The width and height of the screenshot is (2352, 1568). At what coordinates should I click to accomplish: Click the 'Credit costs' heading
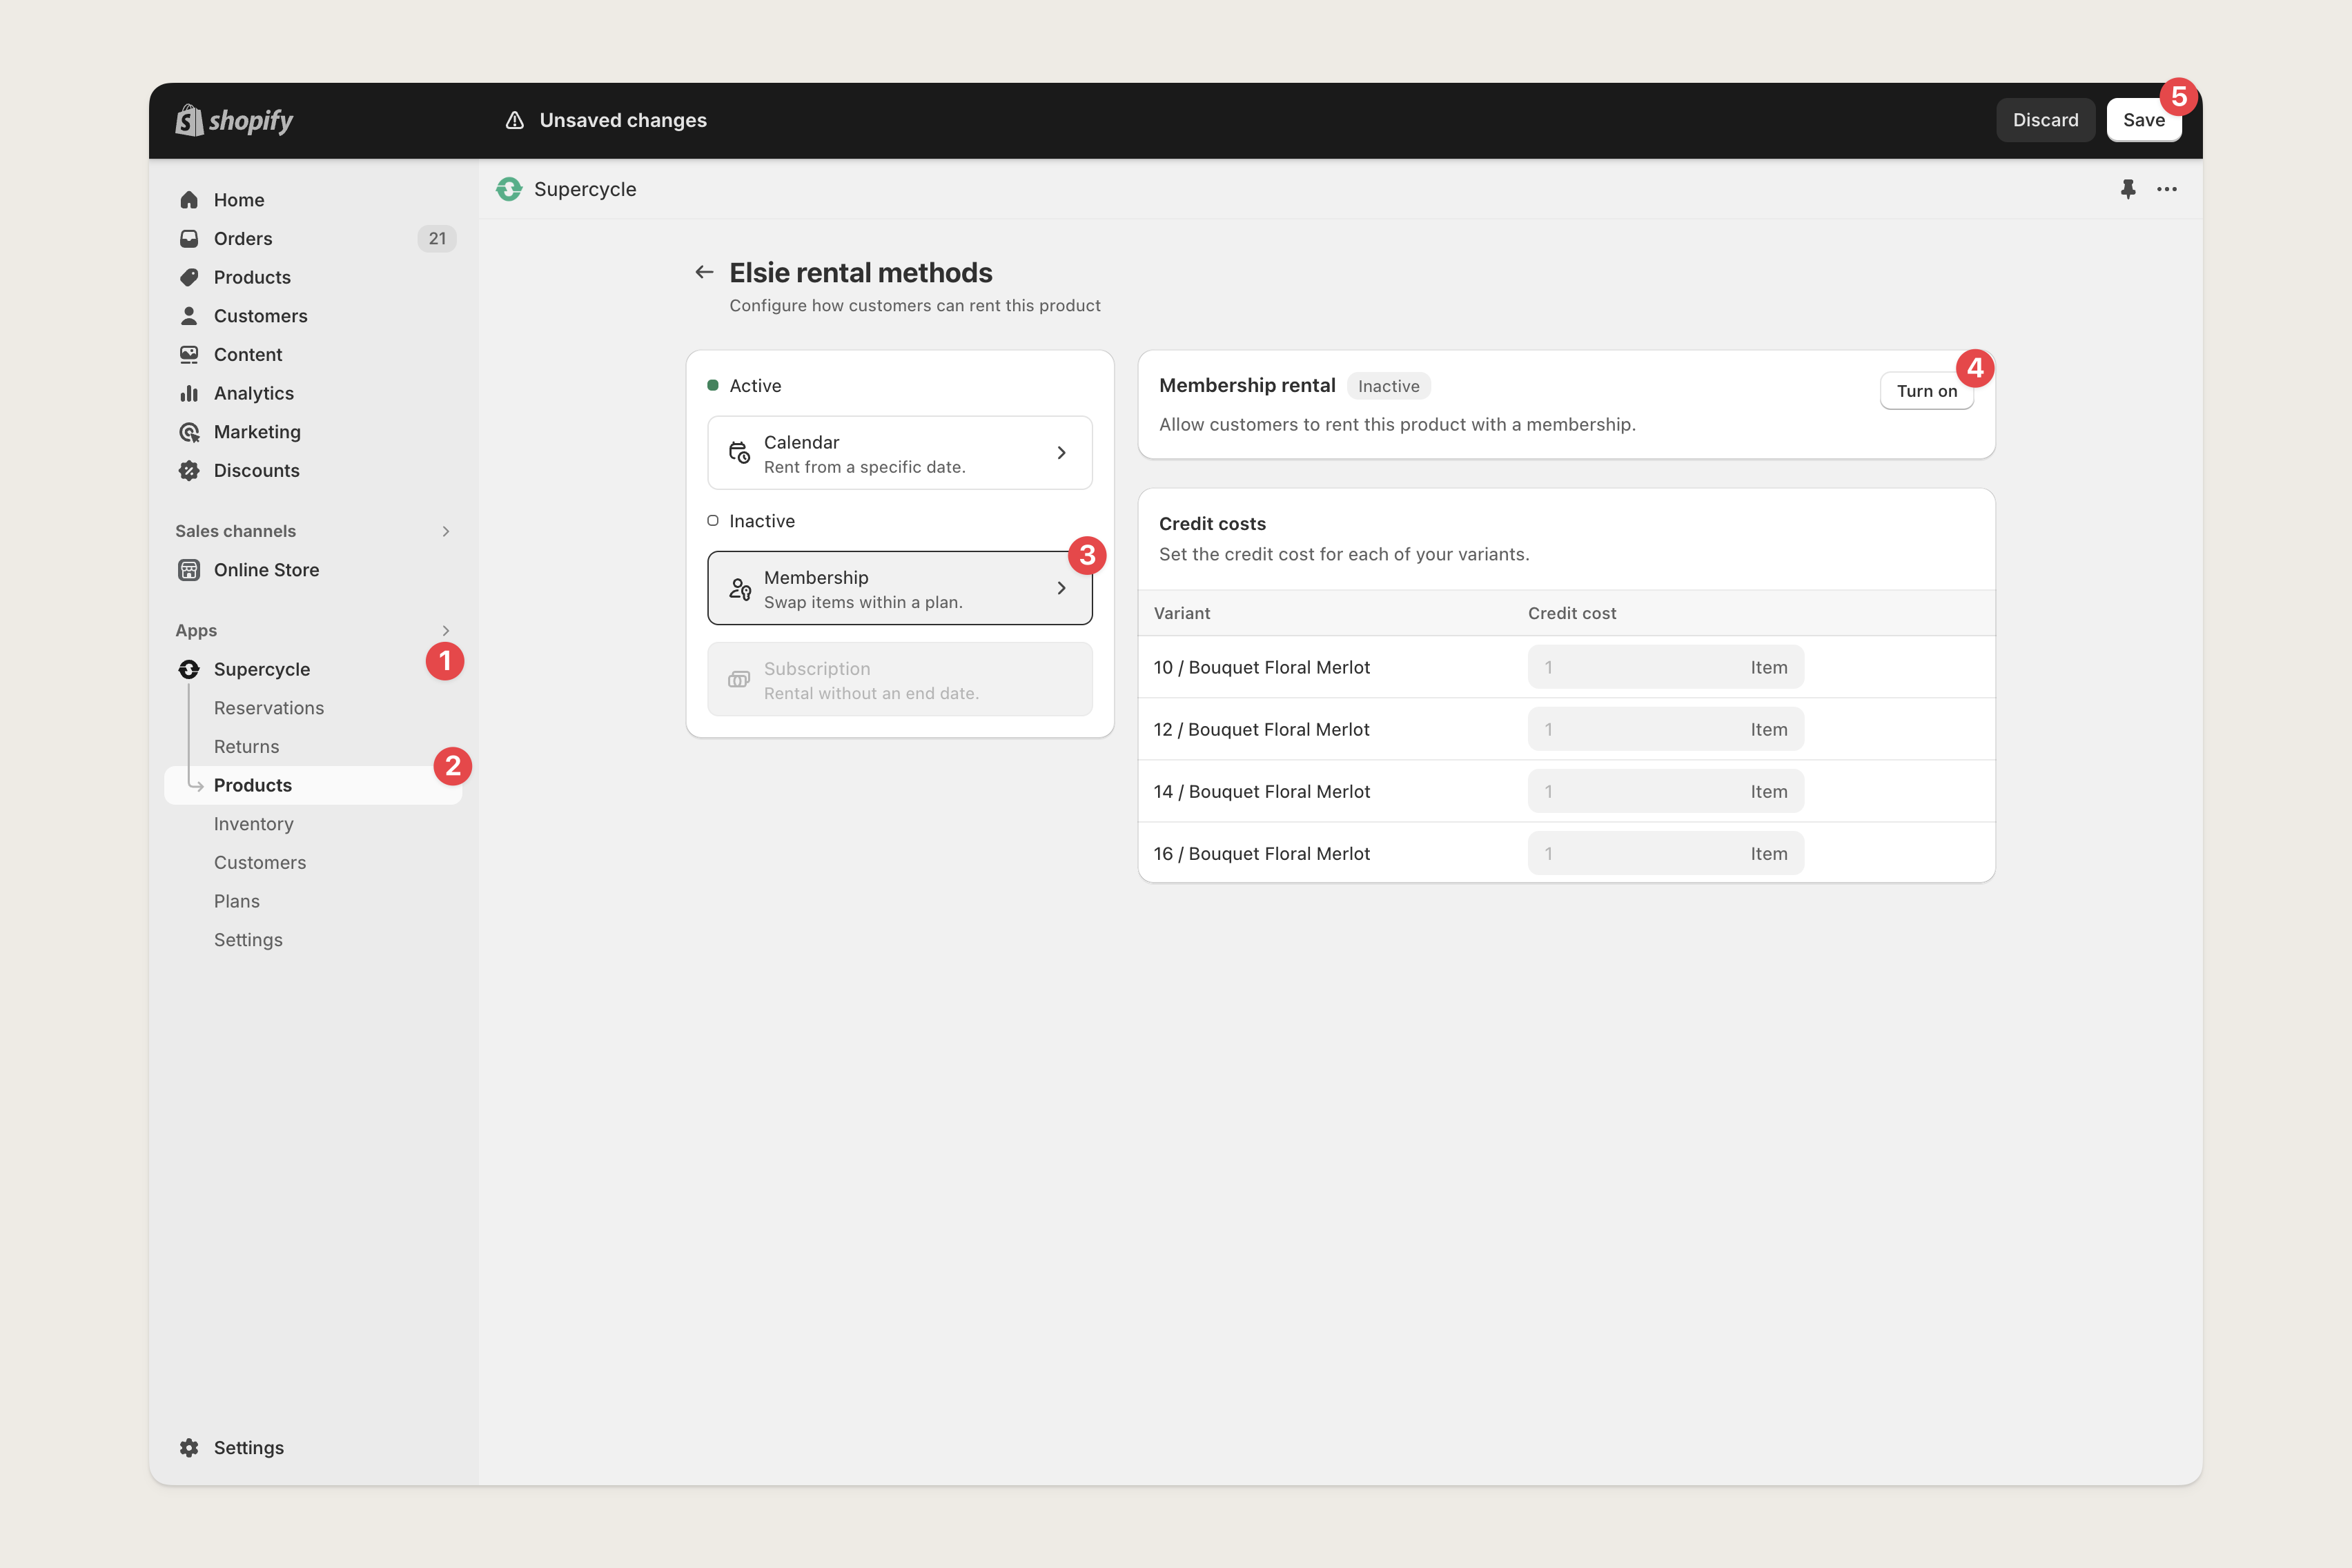[x=1212, y=523]
